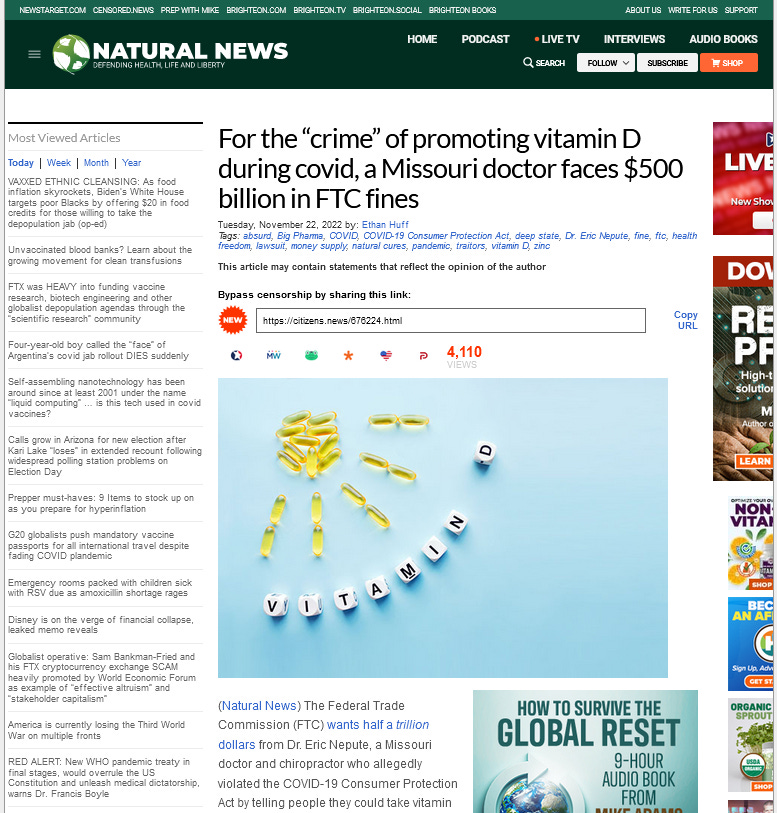The image size is (777, 813).
Task: Open the Brighteon.TV top link
Action: click(319, 10)
